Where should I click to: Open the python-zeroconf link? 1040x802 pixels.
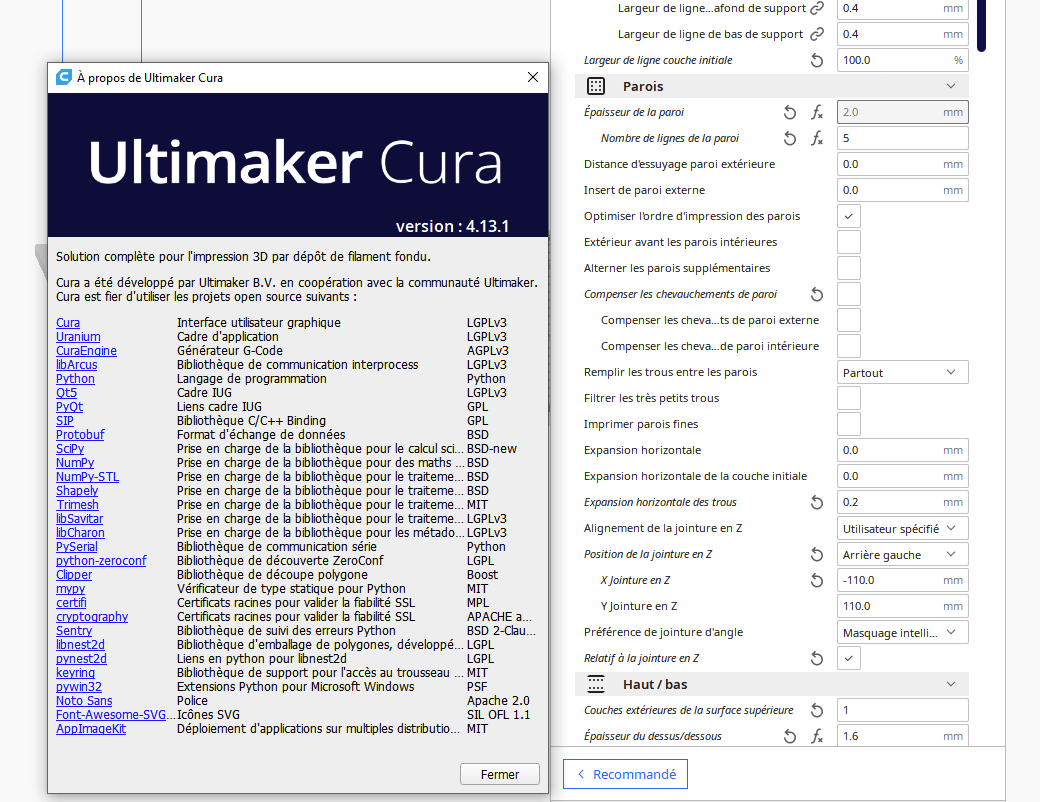(101, 561)
